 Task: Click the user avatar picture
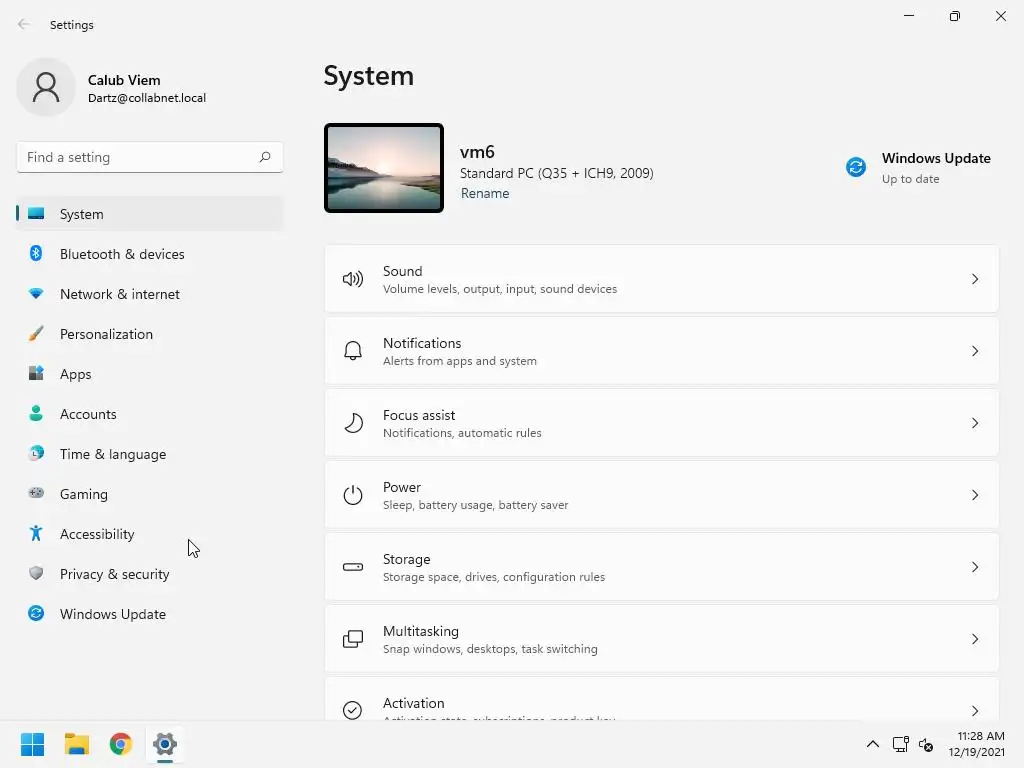pyautogui.click(x=46, y=88)
